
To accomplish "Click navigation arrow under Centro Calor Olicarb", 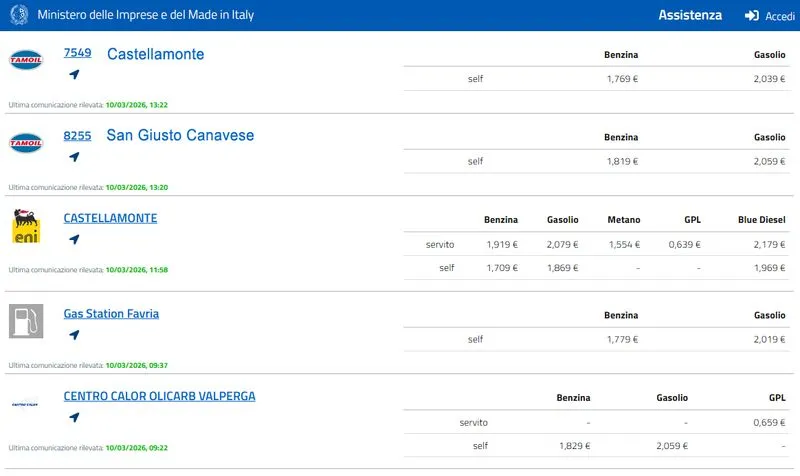I will click(x=74, y=418).
